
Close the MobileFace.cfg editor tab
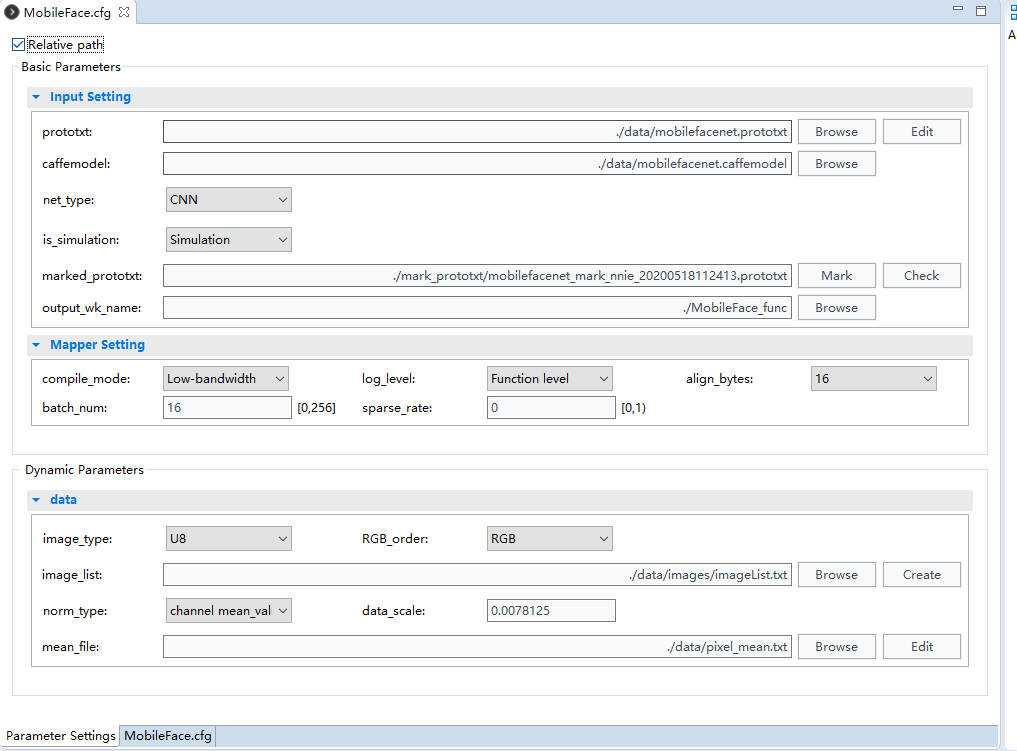(x=124, y=12)
